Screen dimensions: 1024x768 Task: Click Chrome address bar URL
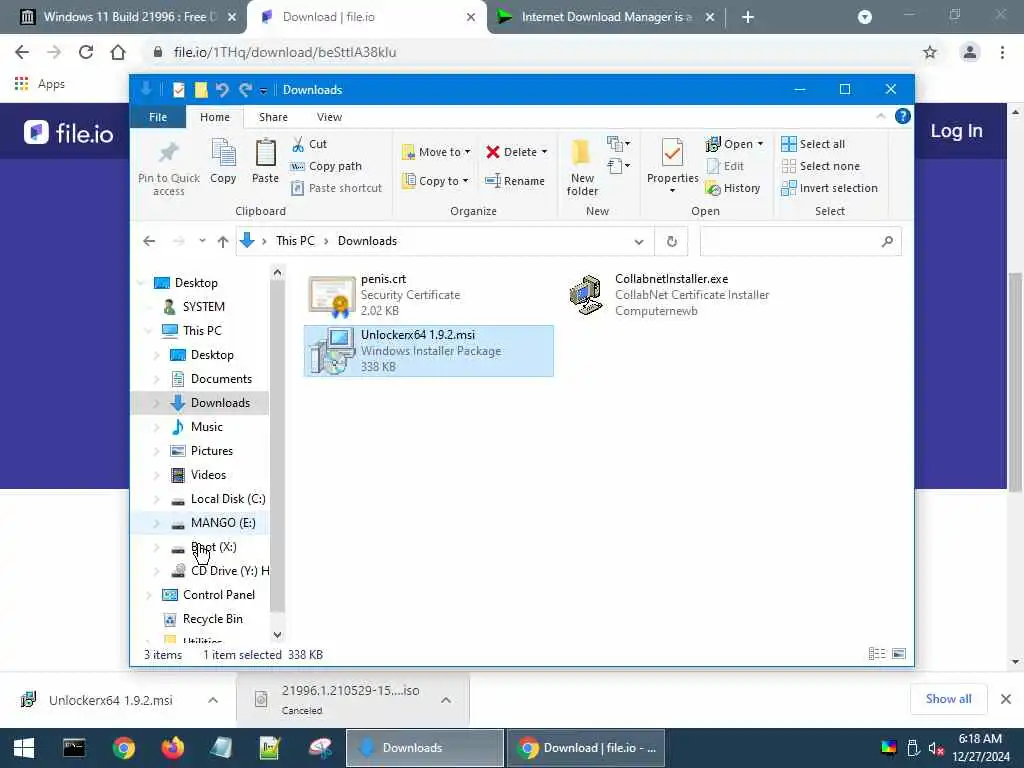[285, 52]
